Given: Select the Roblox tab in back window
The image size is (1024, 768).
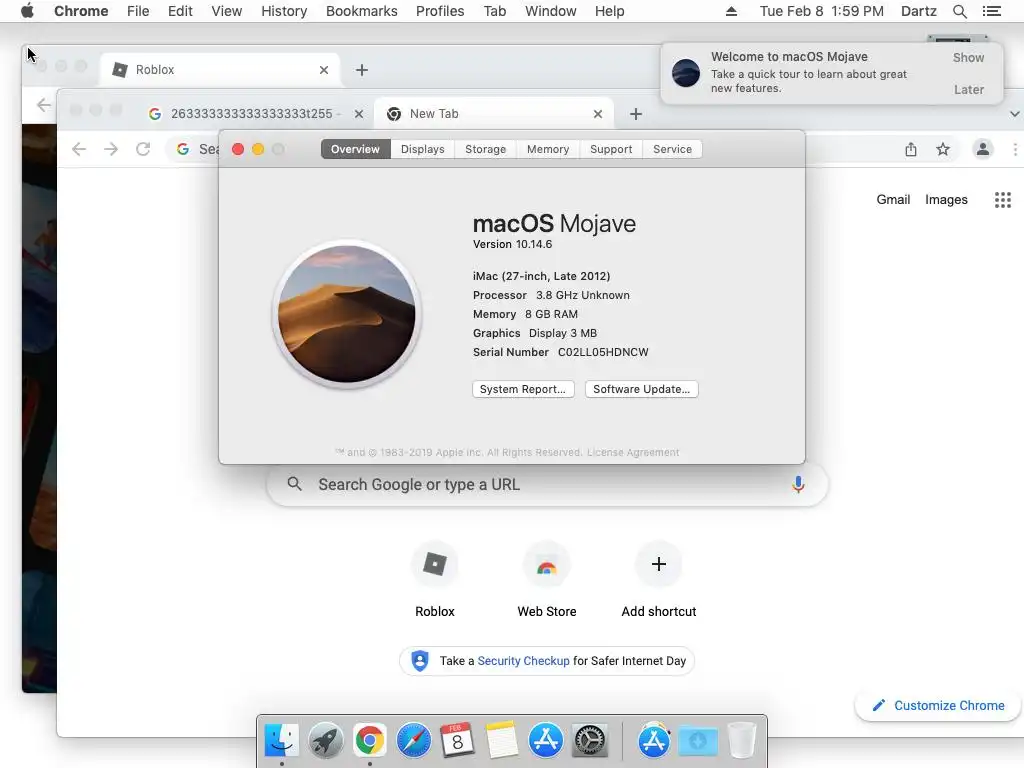Looking at the screenshot, I should coord(219,70).
